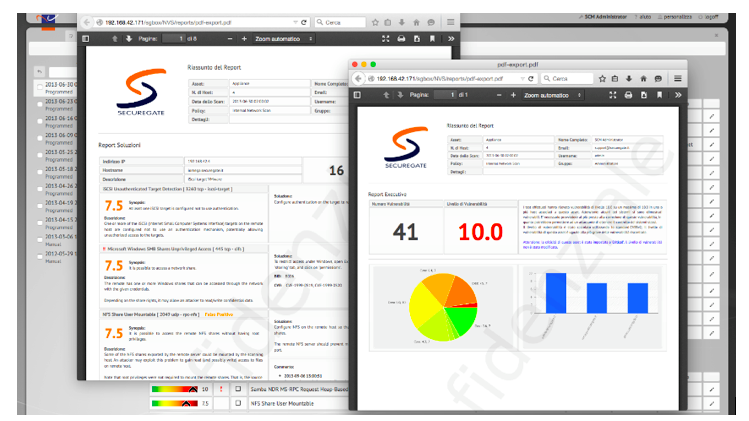Toggle the sidebar in front PDF viewer
749x421 pixels.
[358, 95]
